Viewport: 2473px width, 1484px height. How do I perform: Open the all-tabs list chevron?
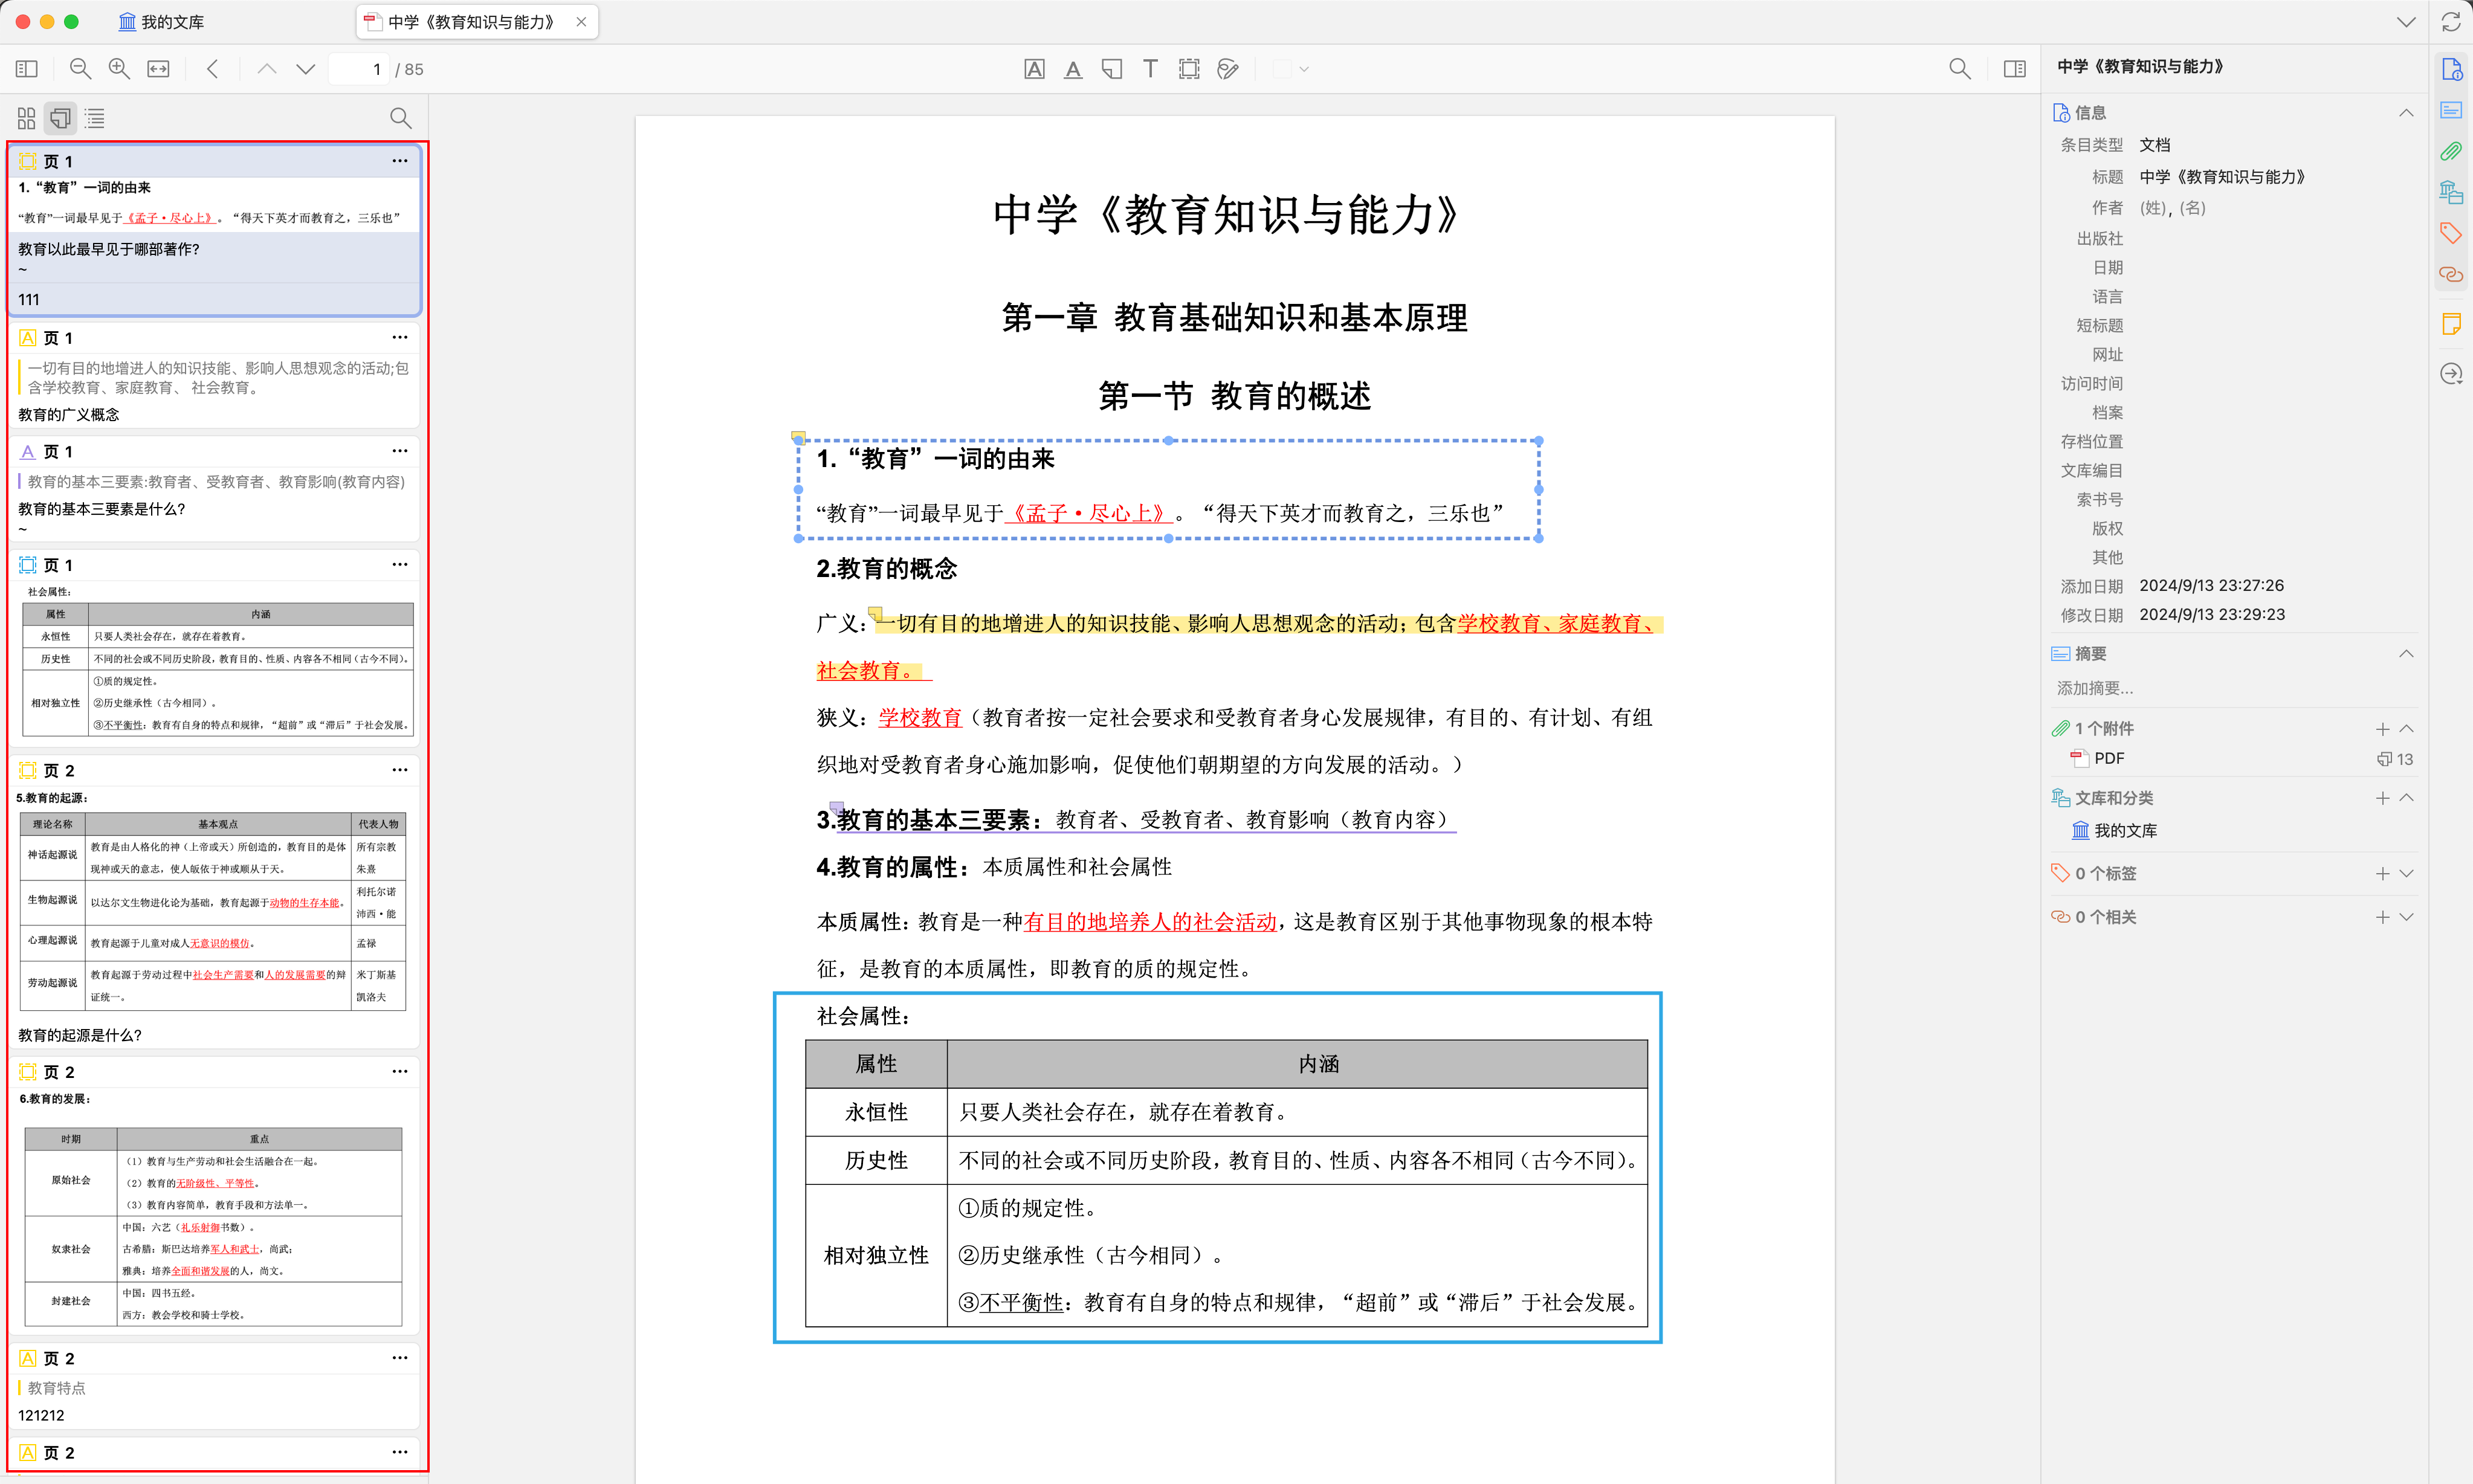[2406, 22]
